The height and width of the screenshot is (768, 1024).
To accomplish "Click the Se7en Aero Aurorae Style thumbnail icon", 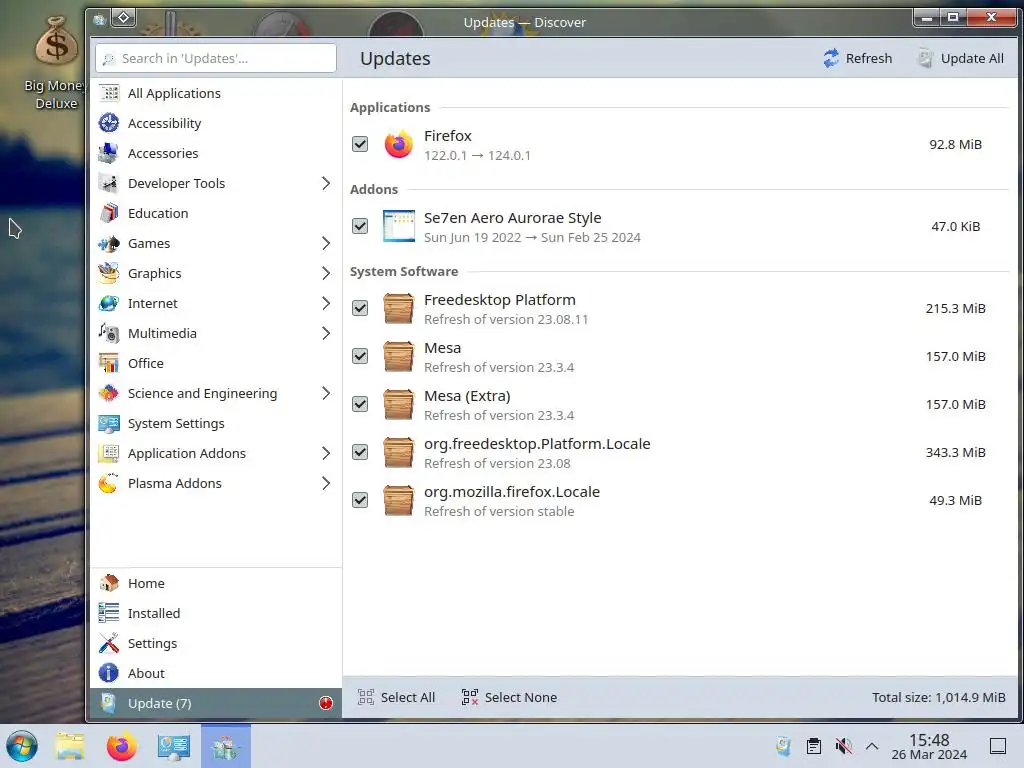I will (x=398, y=226).
